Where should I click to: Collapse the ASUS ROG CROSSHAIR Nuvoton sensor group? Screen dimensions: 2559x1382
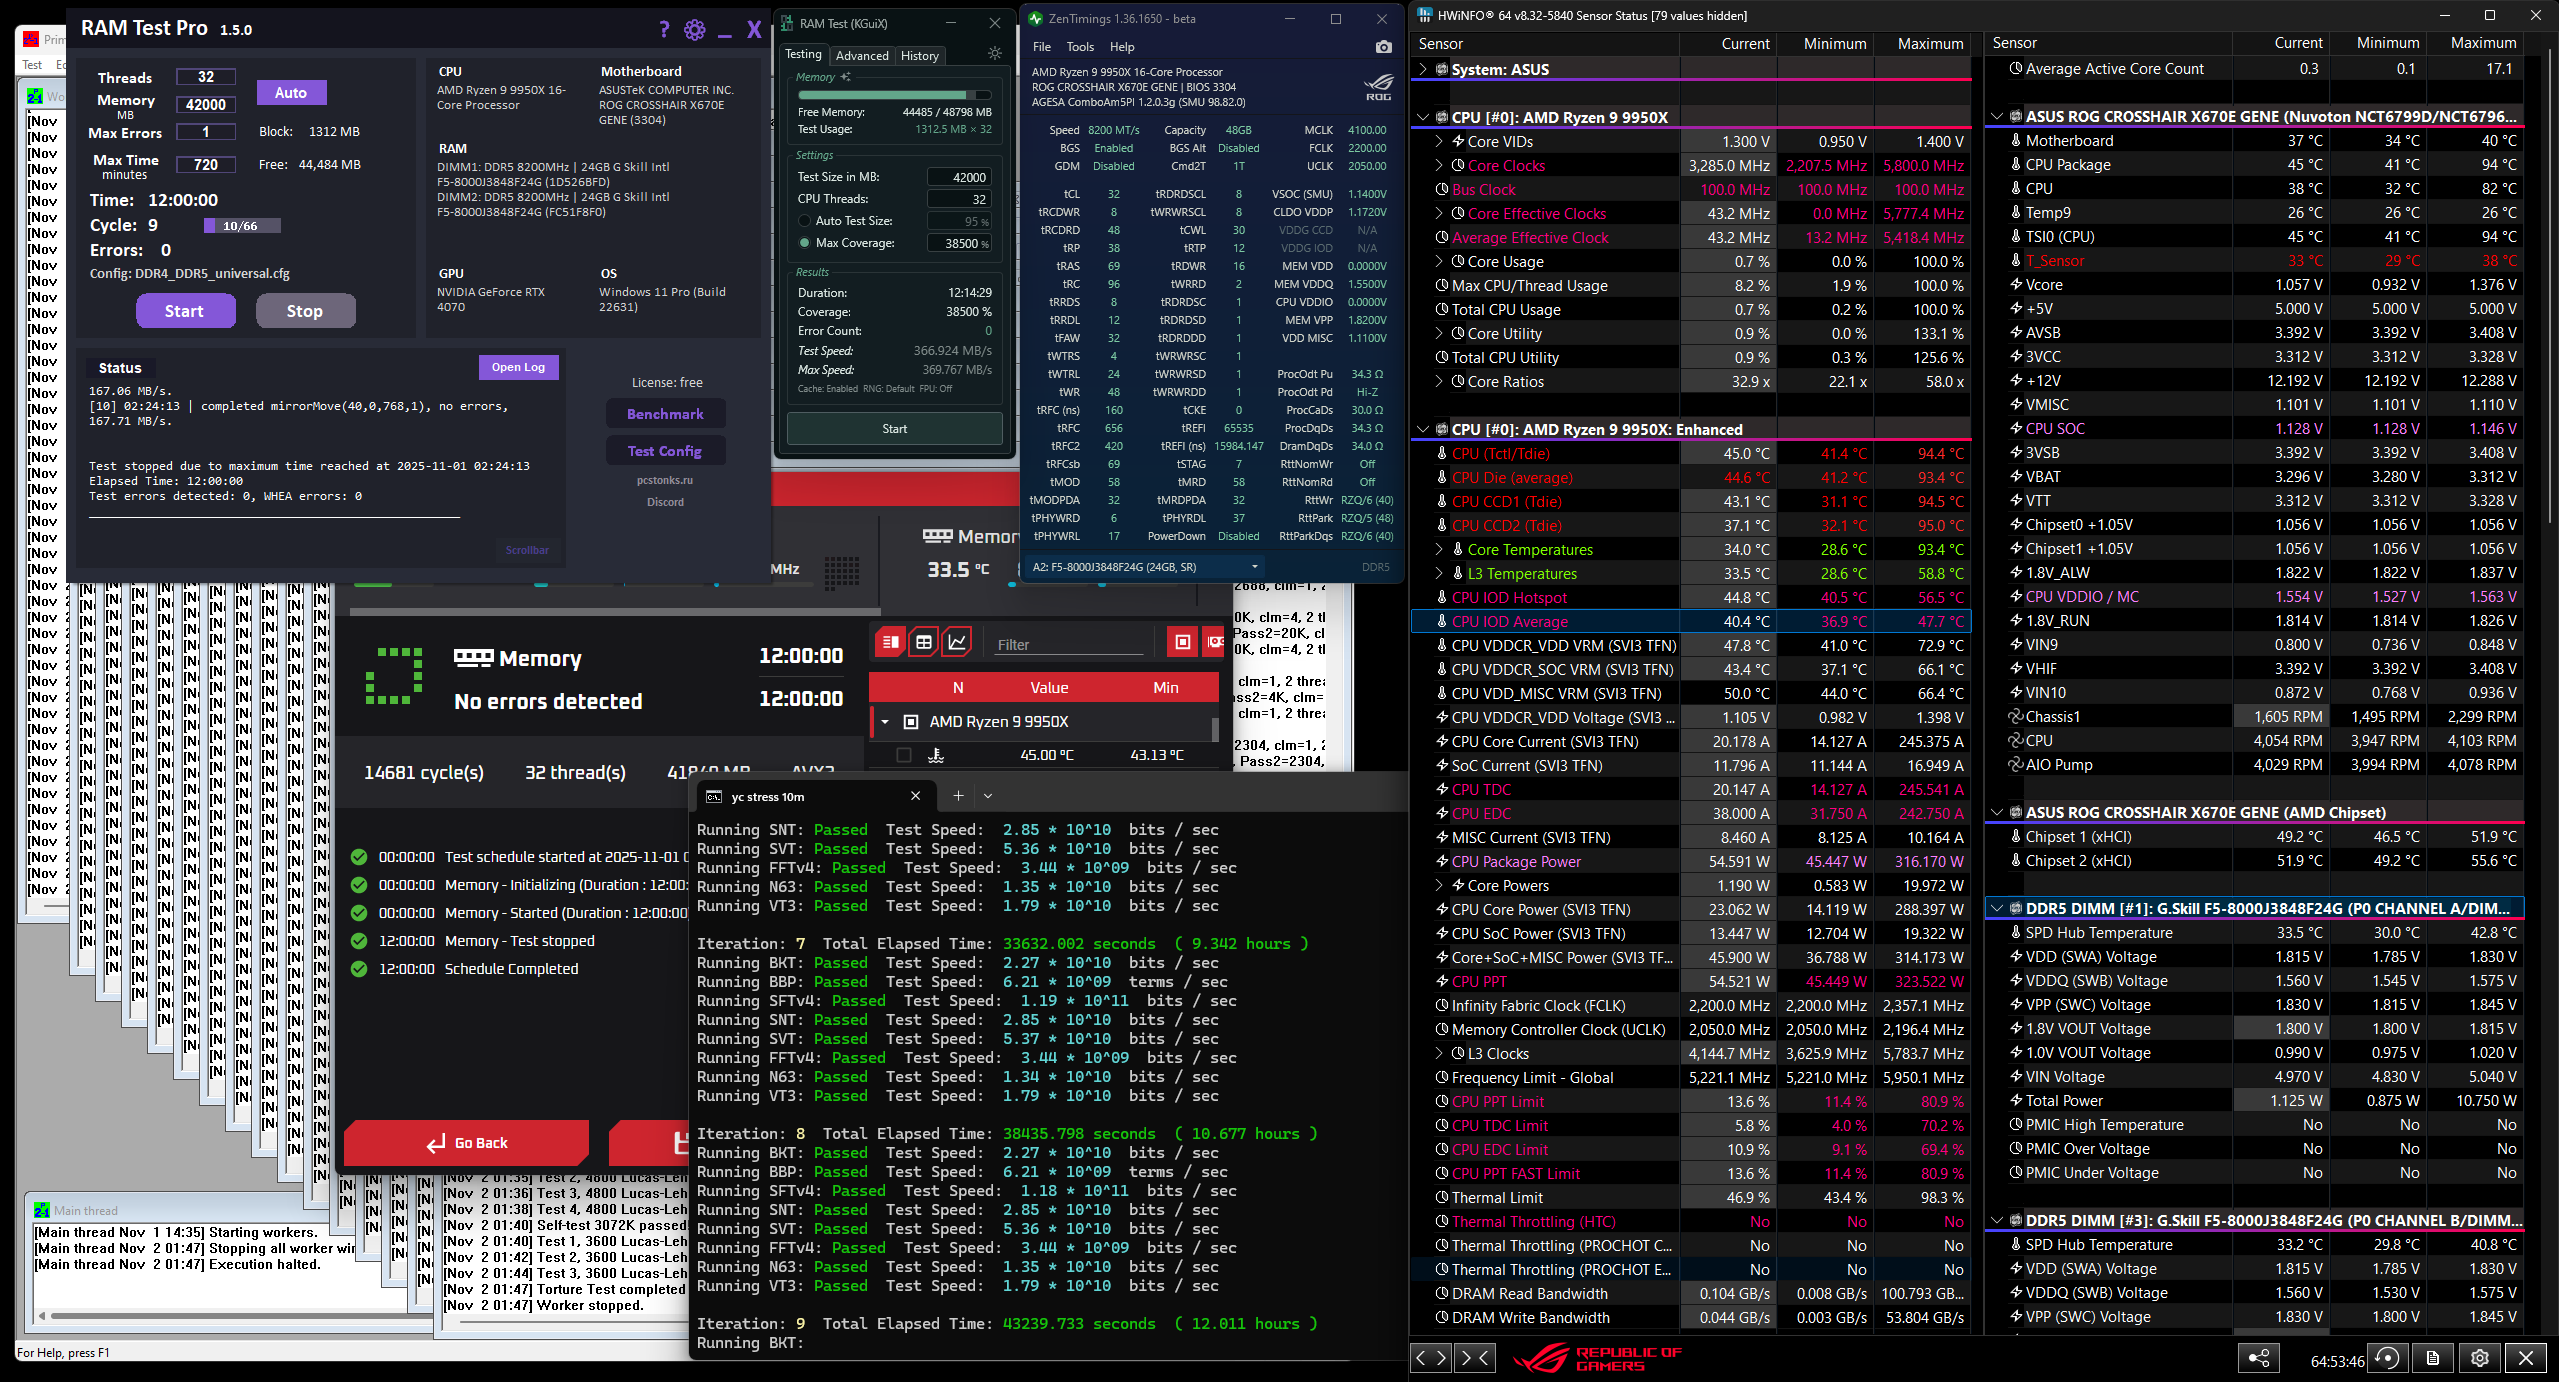click(x=1997, y=117)
